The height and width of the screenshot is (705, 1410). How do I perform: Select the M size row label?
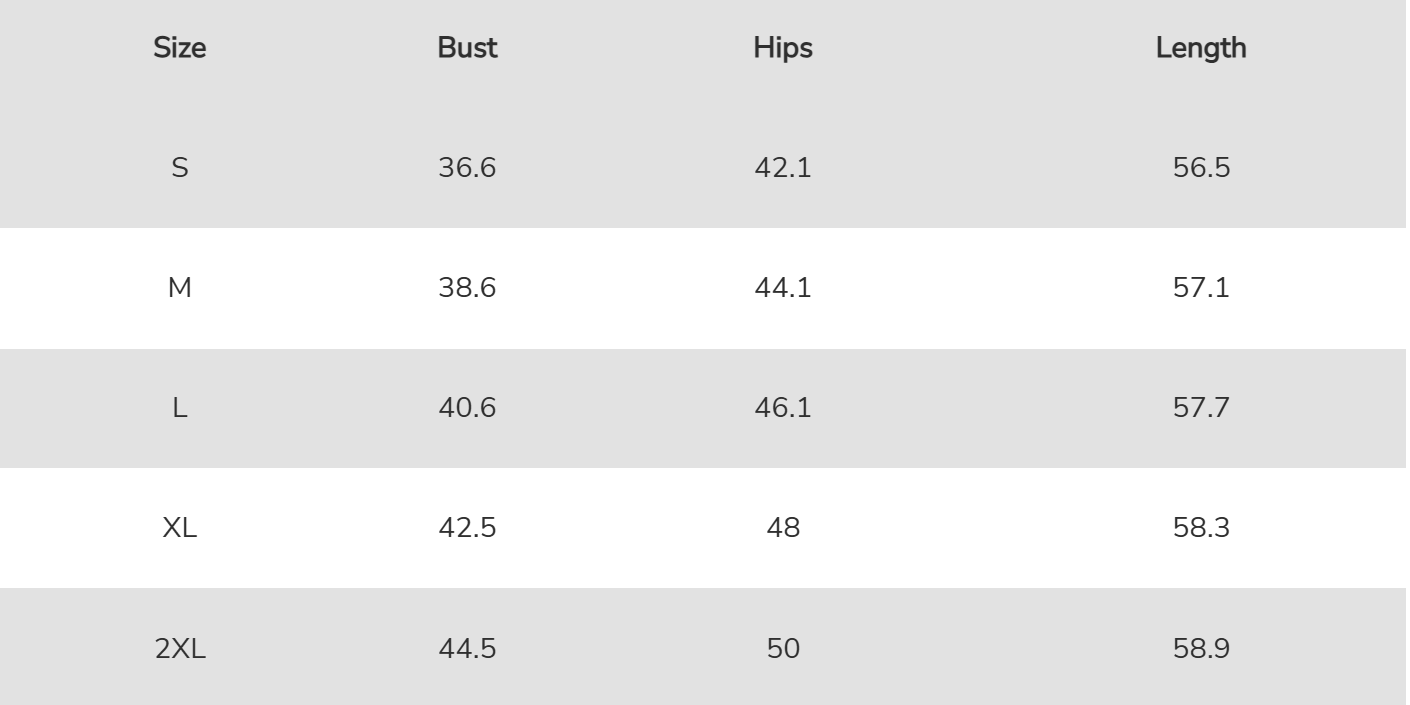pos(180,288)
